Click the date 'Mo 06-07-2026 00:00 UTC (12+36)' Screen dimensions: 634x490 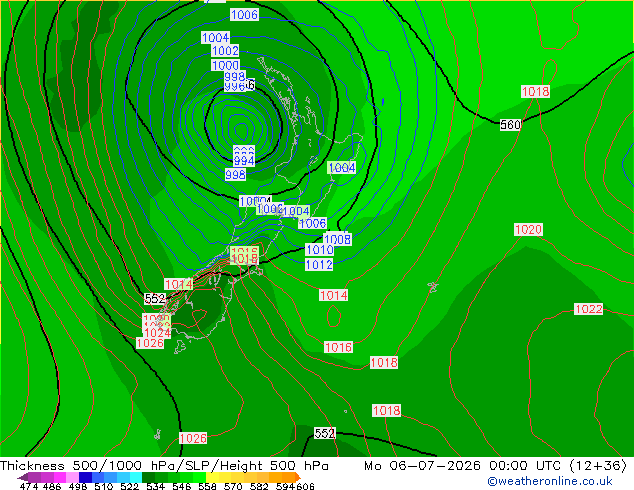click(495, 466)
